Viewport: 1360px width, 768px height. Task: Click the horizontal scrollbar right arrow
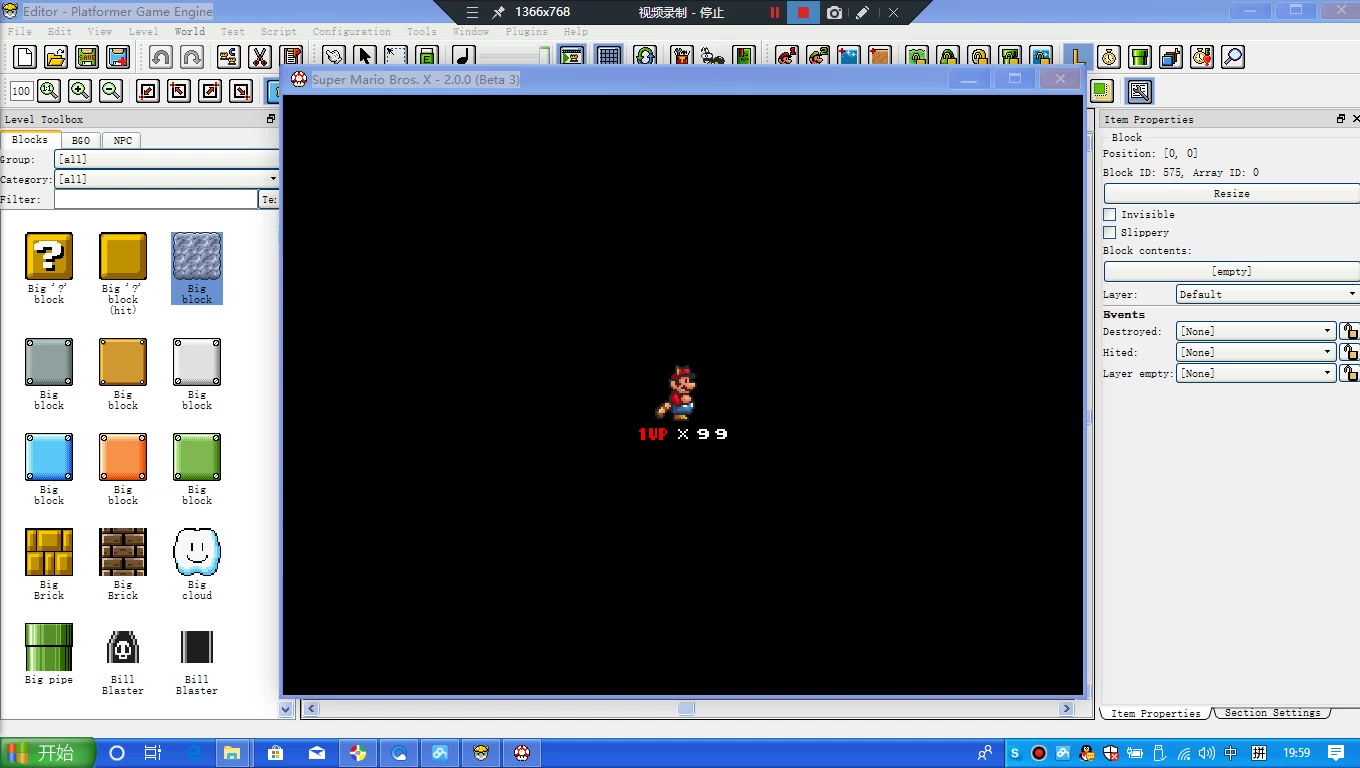(x=1066, y=708)
